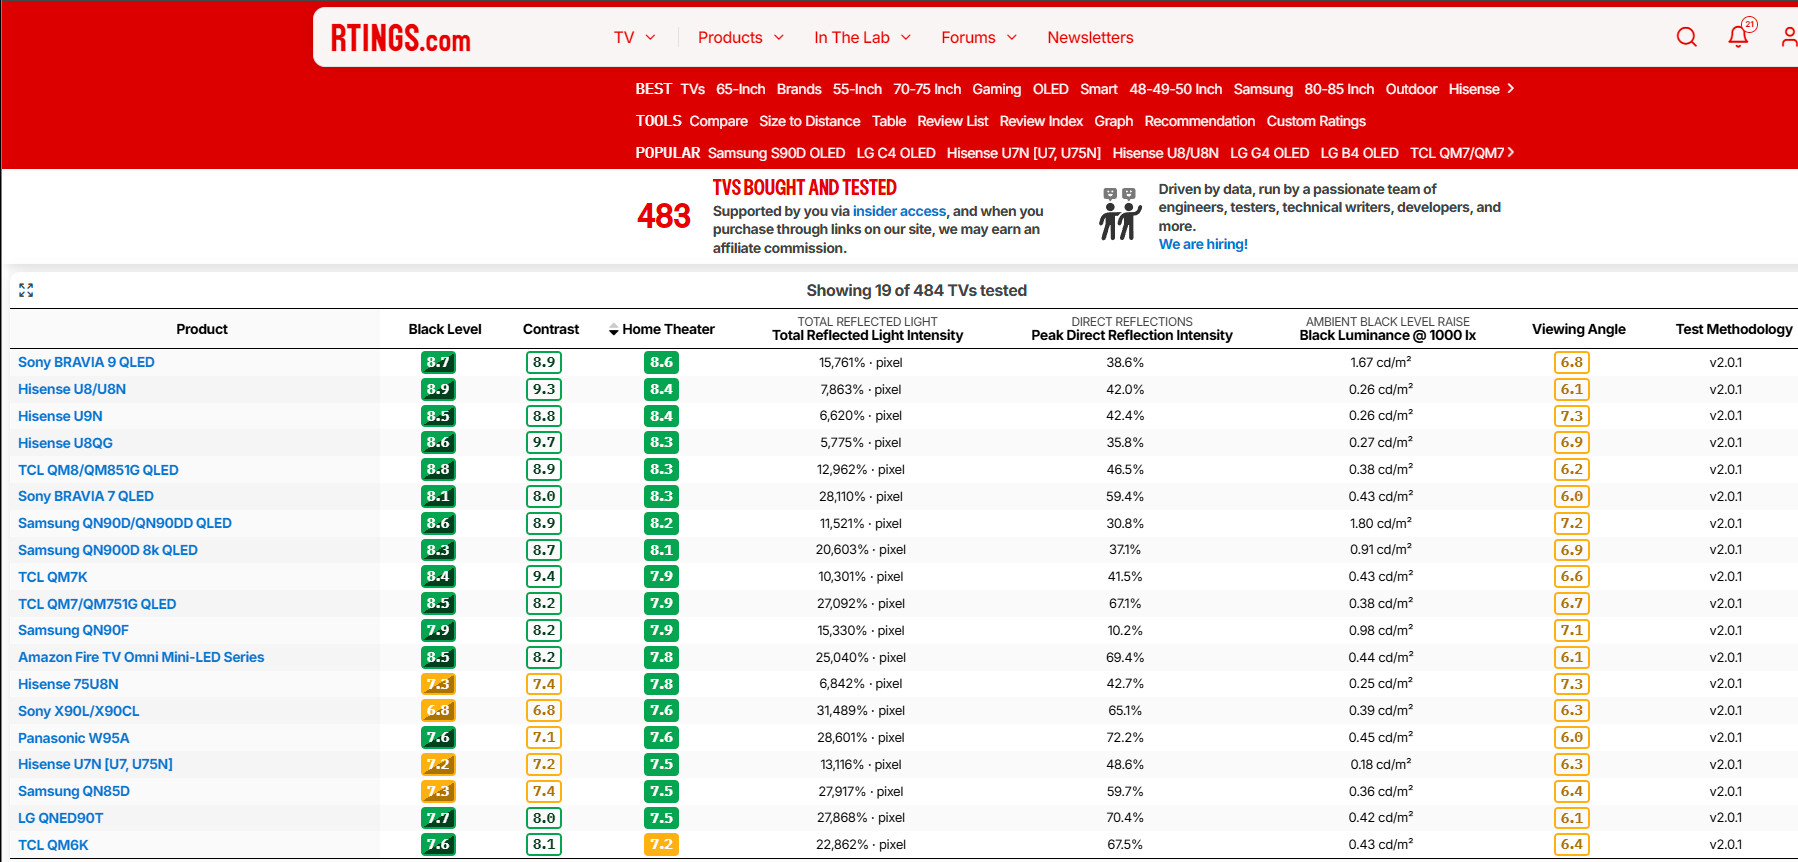Open the search magnifier icon
The image size is (1798, 862).
coord(1686,37)
